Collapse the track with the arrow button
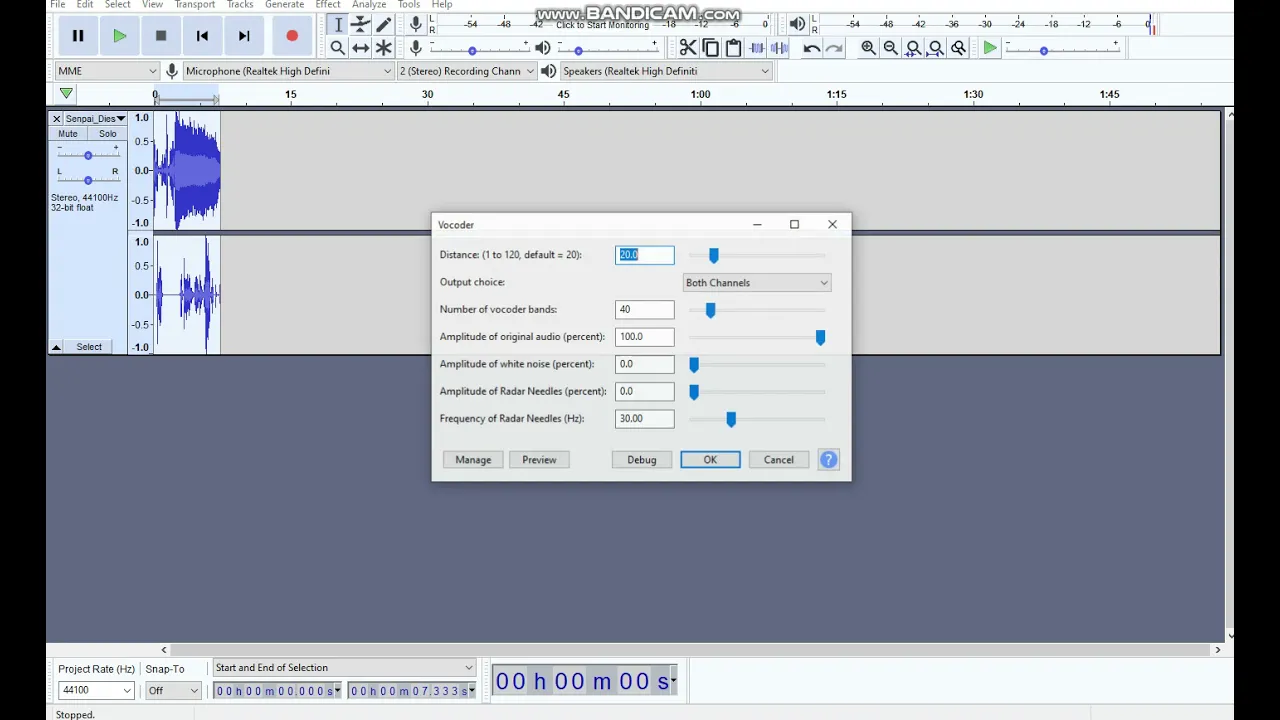The width and height of the screenshot is (1280, 720). (56, 347)
